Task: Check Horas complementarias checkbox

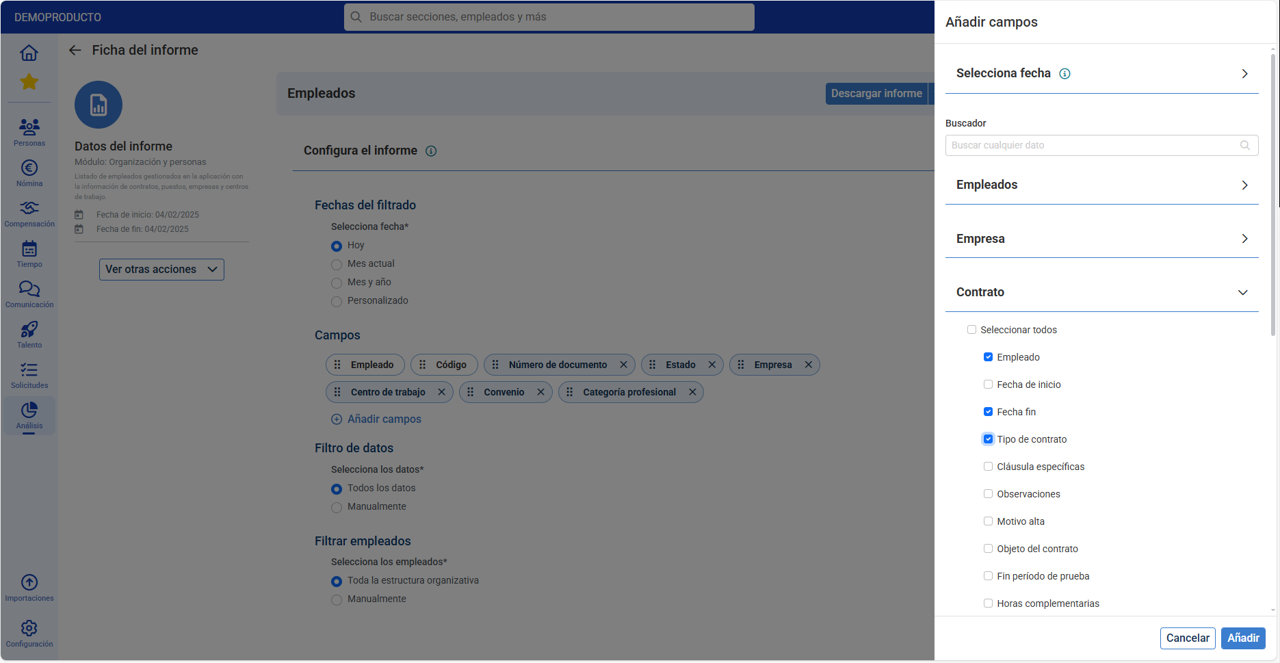Action: [x=988, y=604]
